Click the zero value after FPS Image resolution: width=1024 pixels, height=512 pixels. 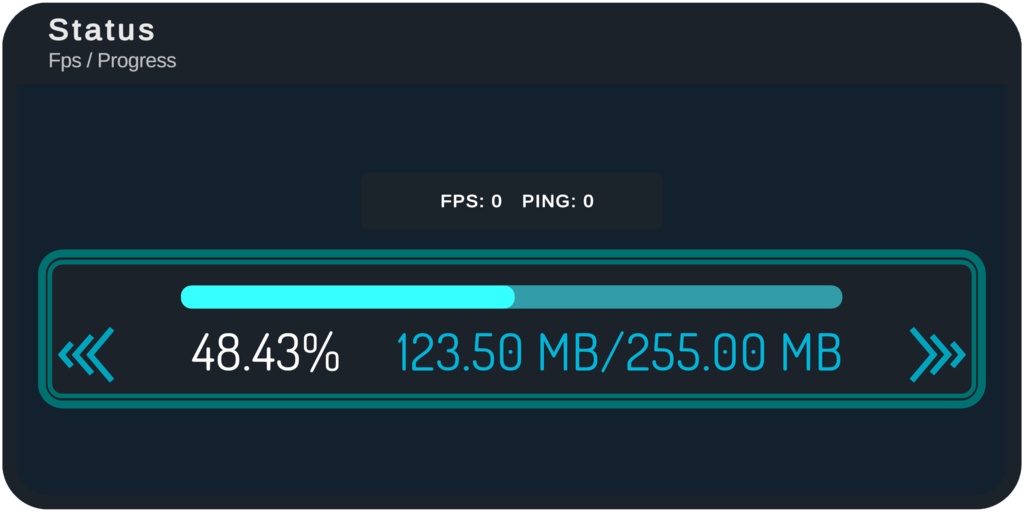click(497, 201)
